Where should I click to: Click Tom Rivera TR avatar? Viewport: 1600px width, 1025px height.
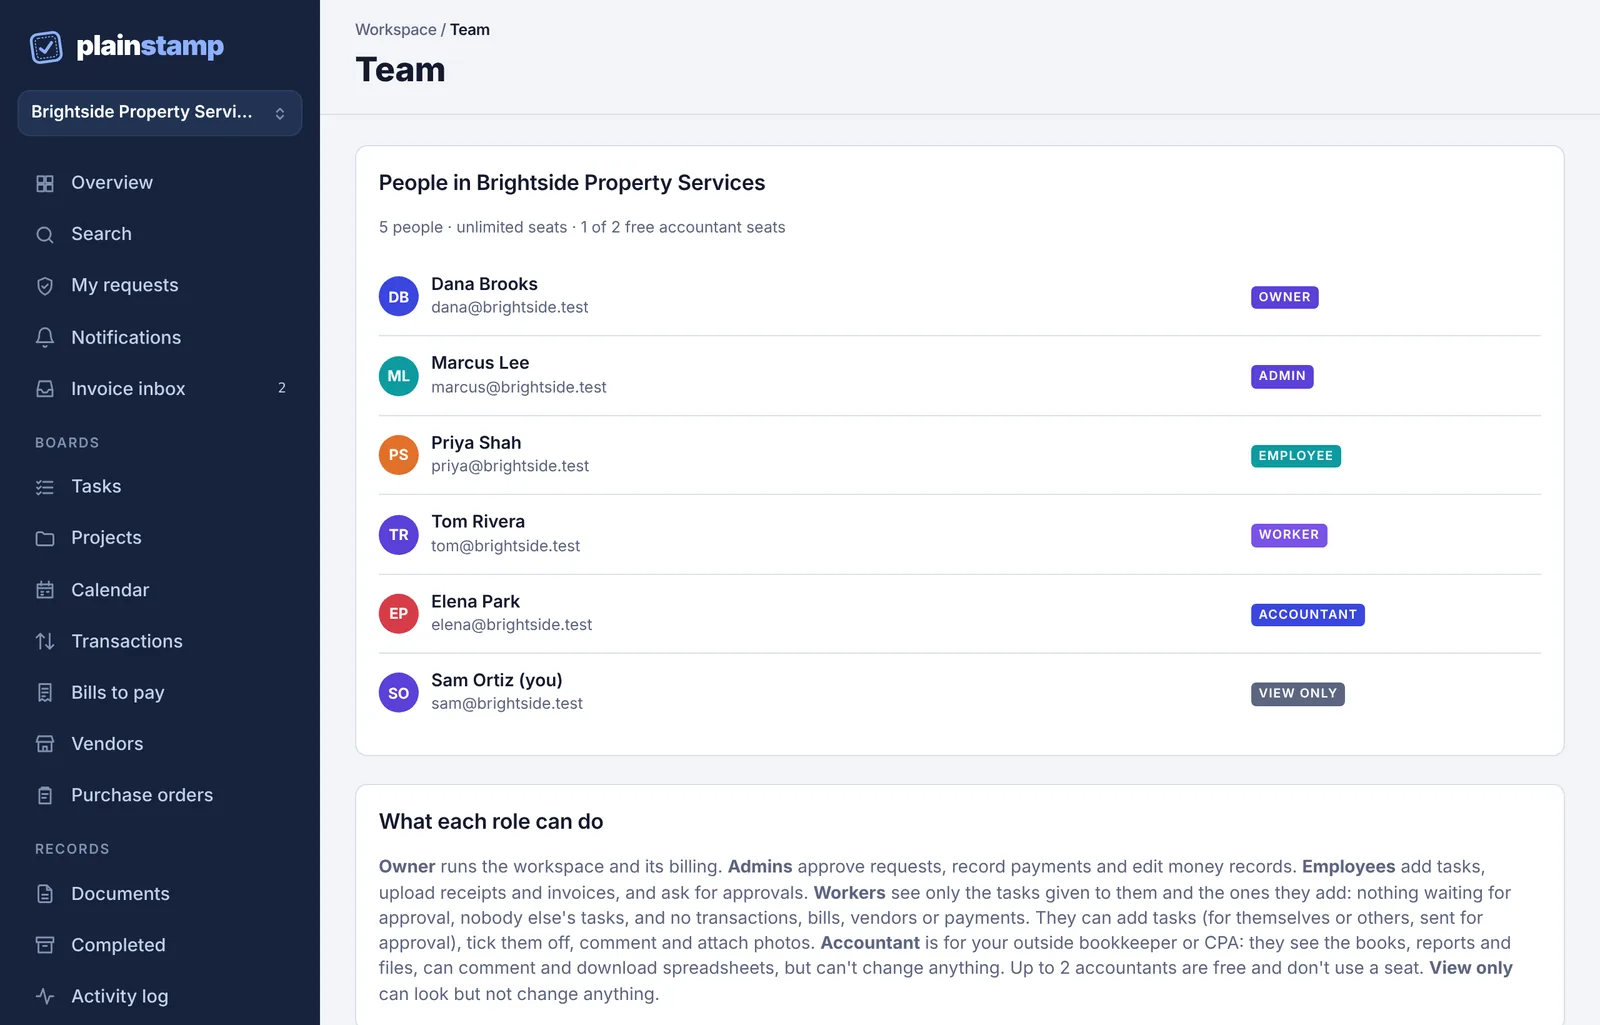[399, 535]
